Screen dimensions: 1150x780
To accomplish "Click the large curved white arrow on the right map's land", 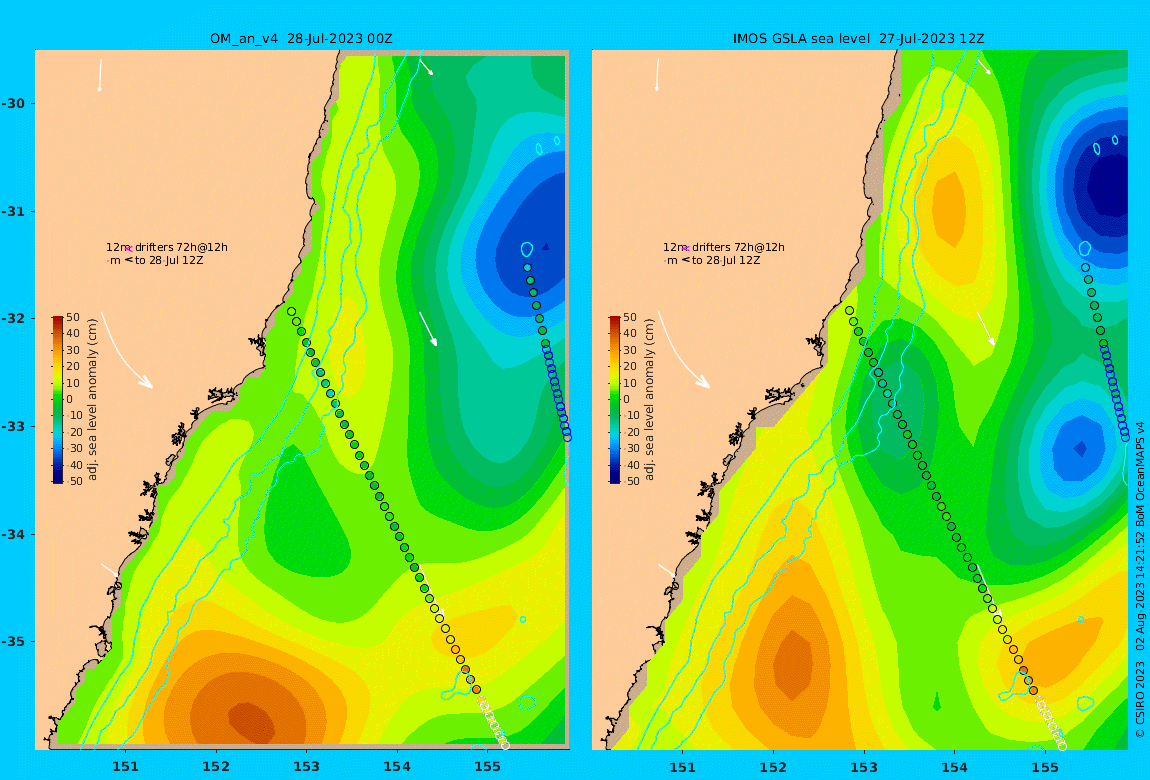I will pyautogui.click(x=682, y=350).
